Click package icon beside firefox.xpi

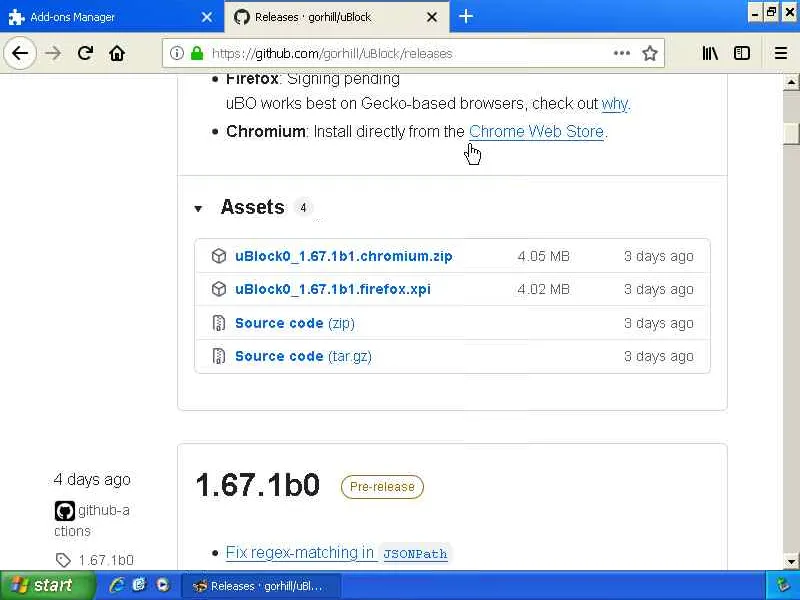pos(218,289)
